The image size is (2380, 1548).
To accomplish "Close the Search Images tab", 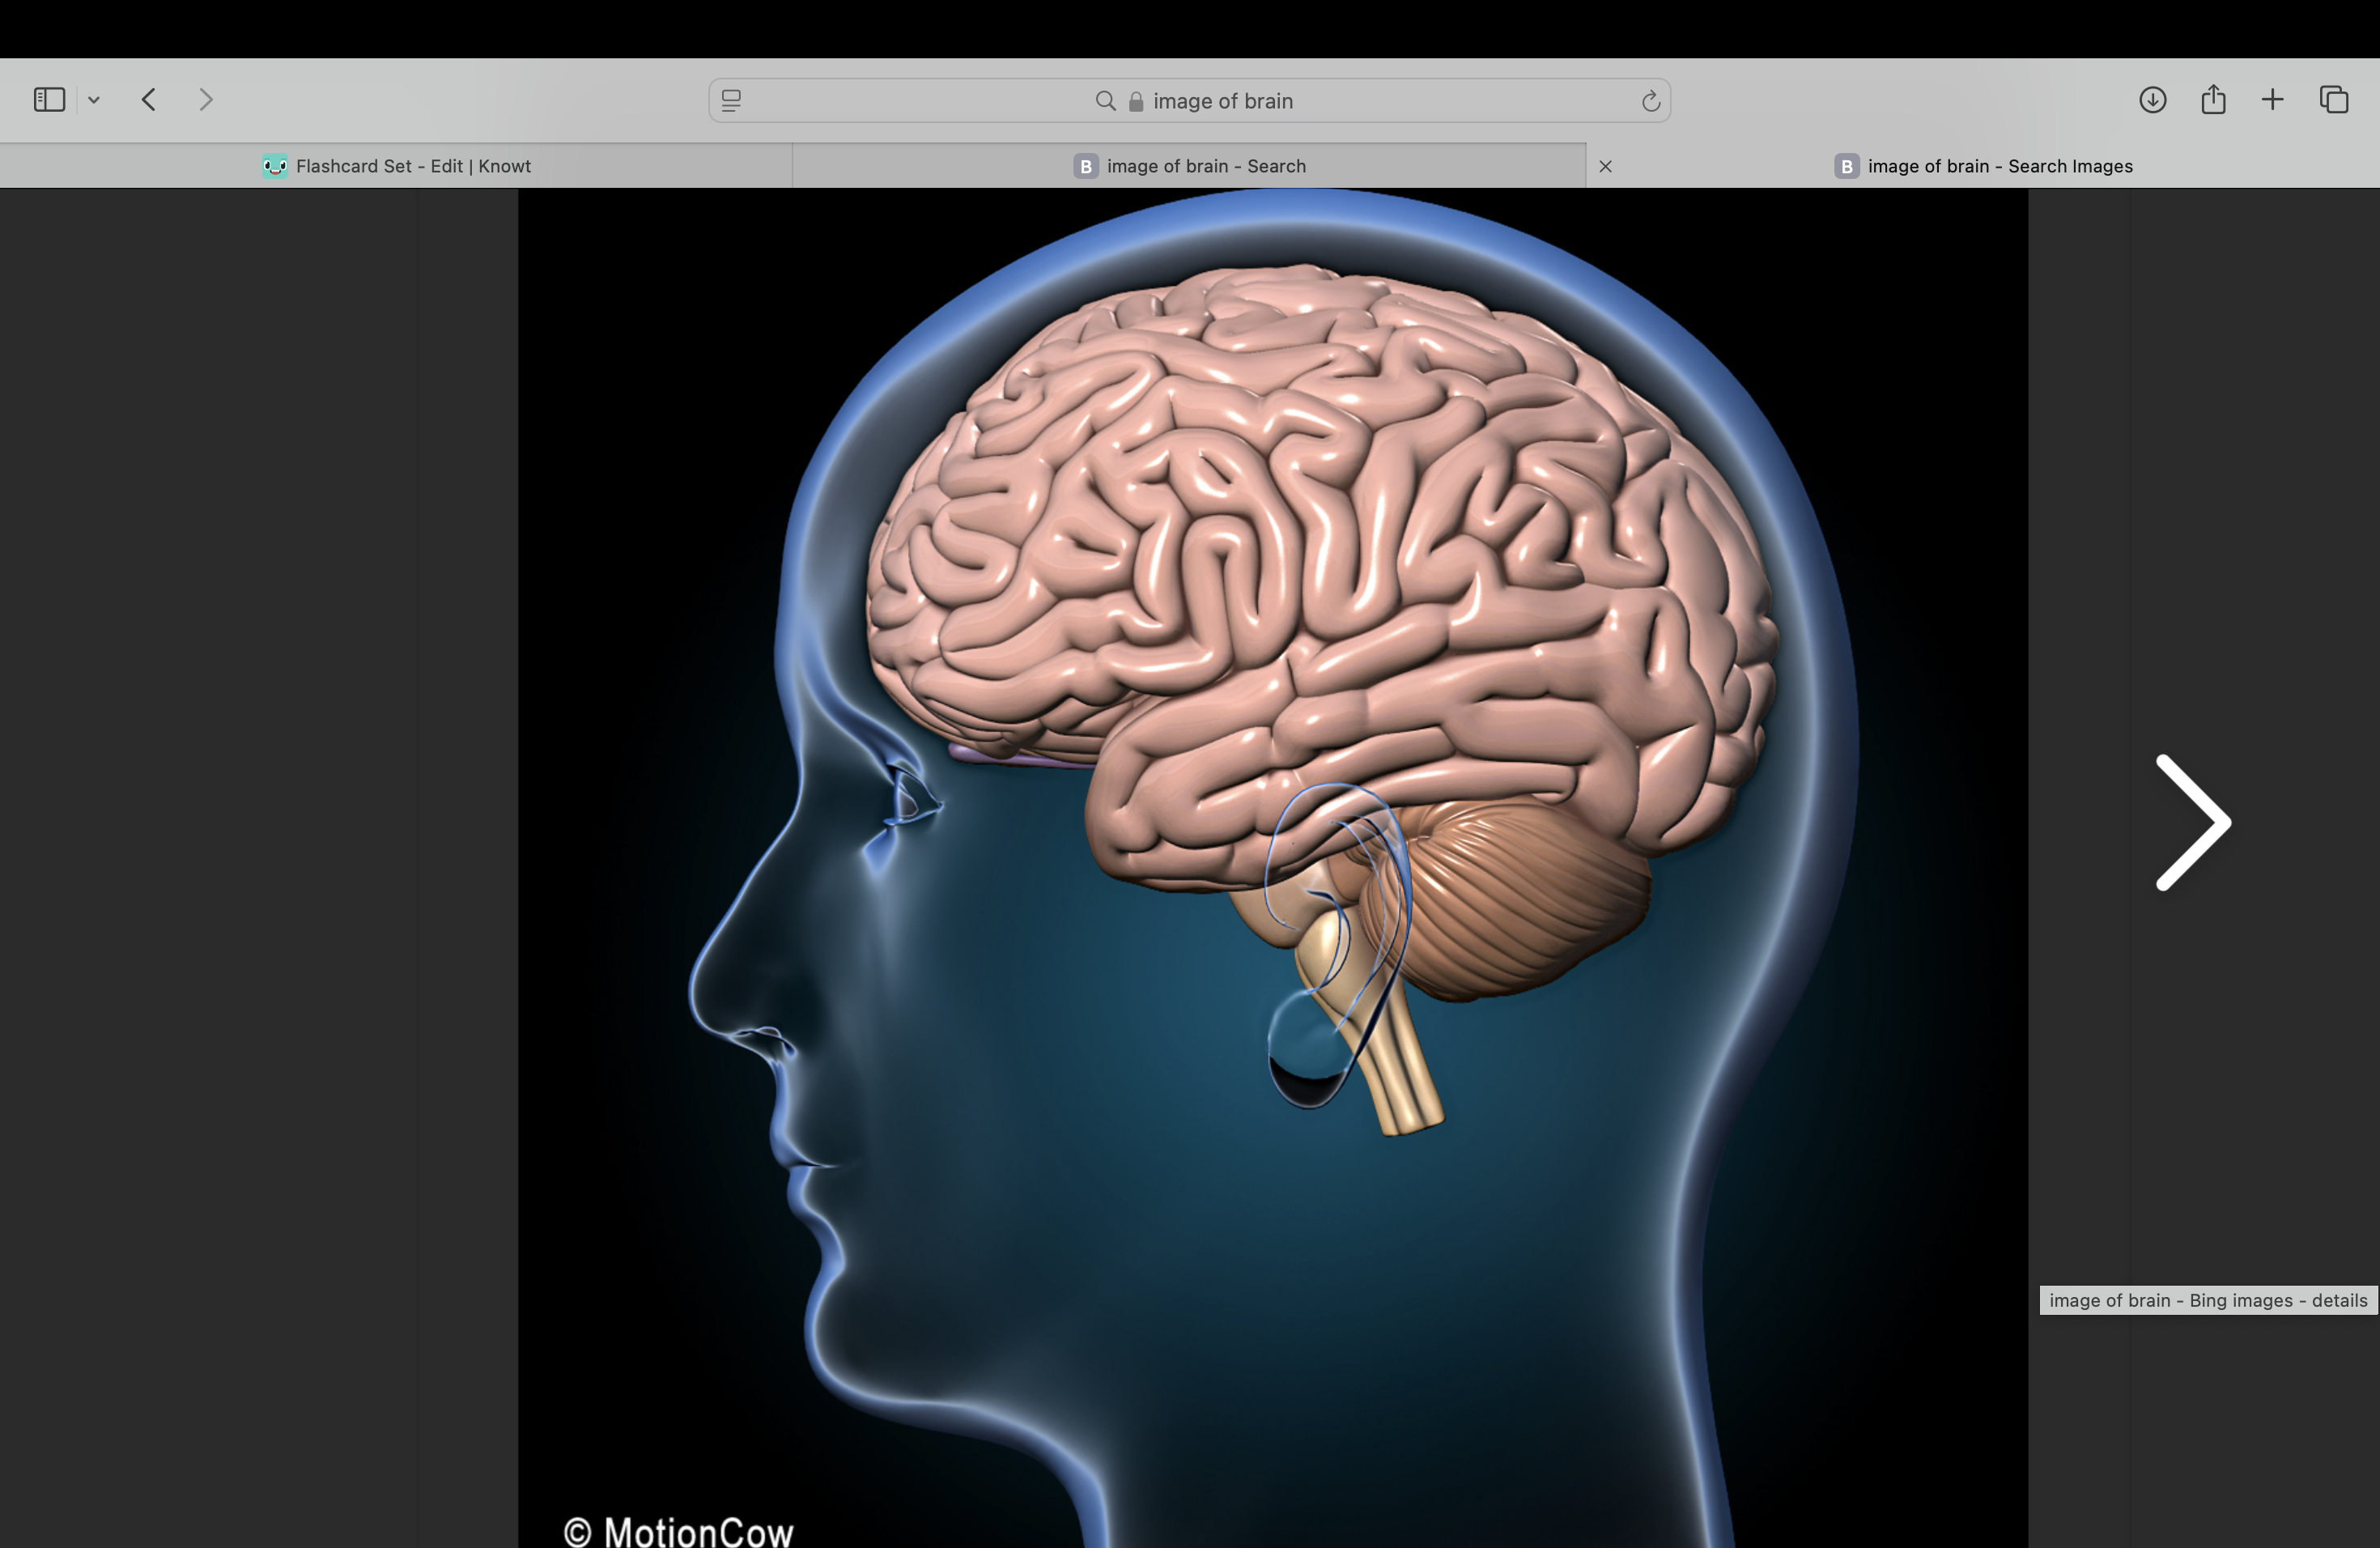I will [1605, 166].
